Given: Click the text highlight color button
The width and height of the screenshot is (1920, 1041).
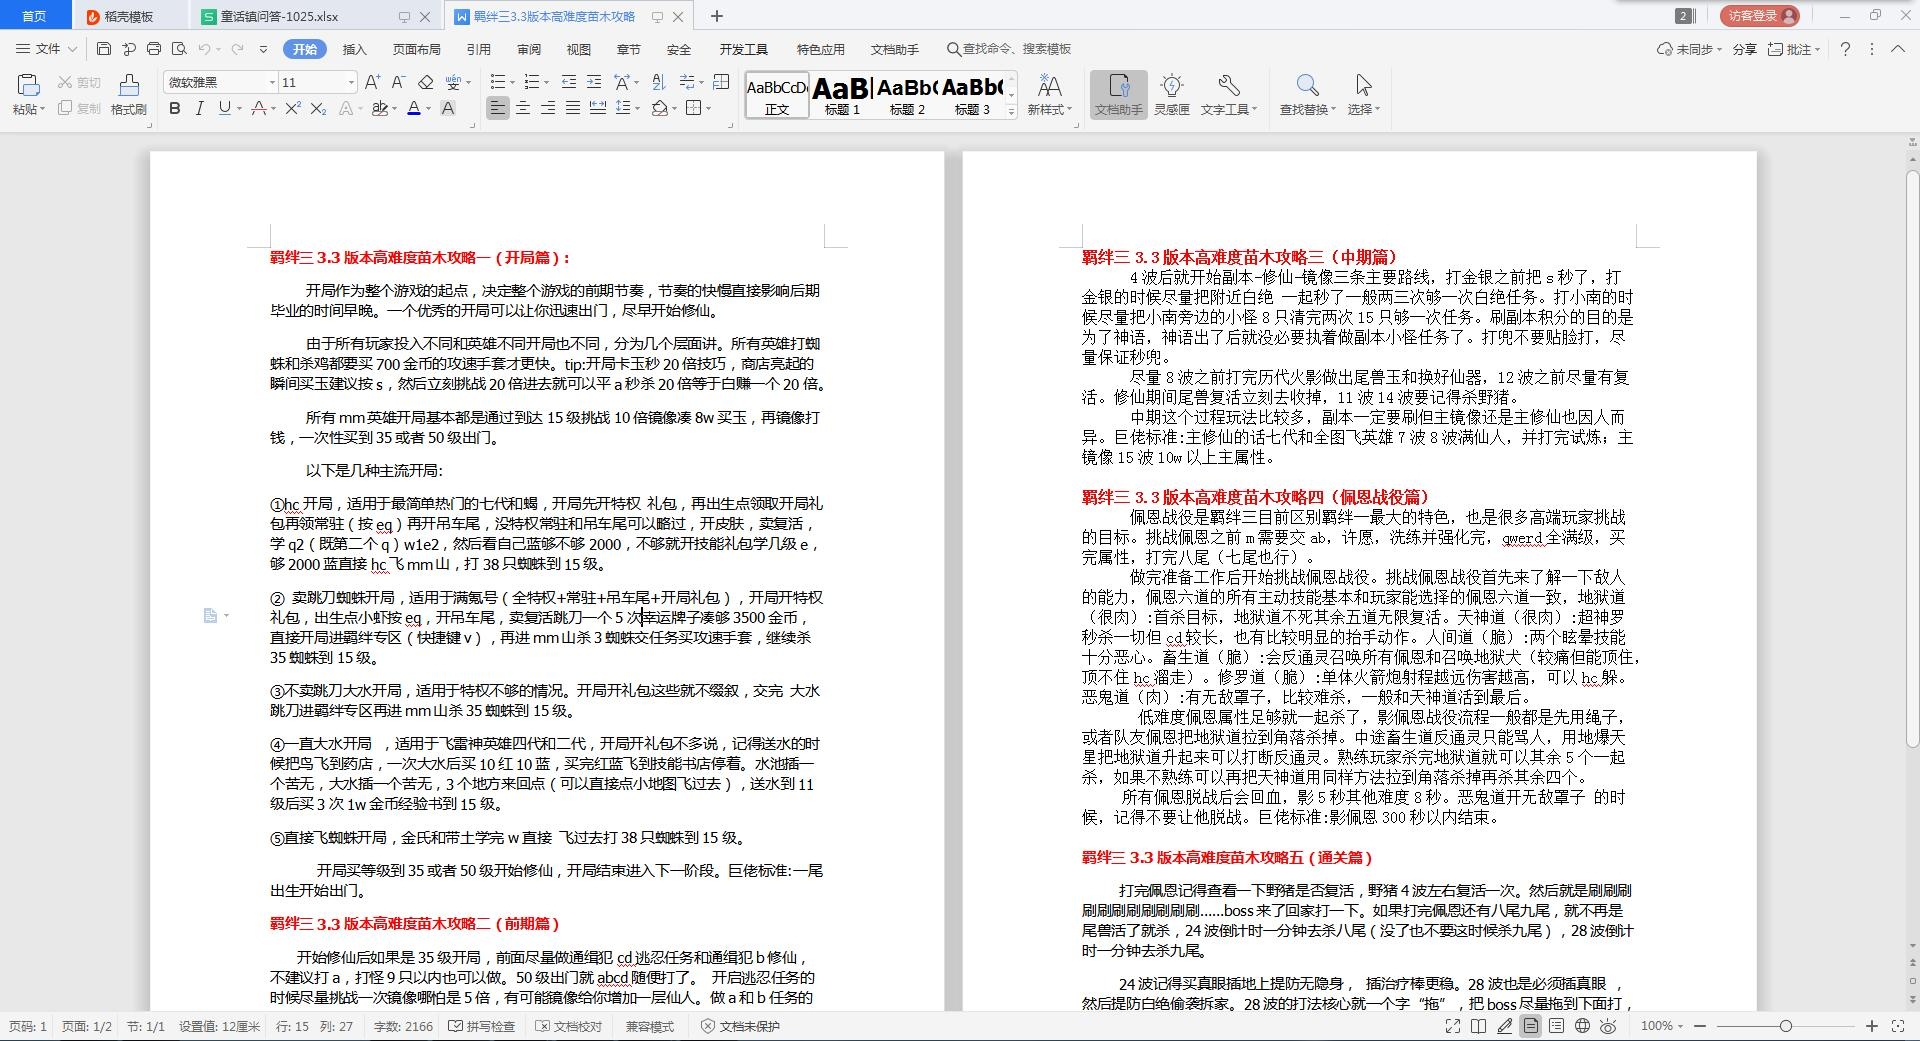Looking at the screenshot, I should point(379,108).
